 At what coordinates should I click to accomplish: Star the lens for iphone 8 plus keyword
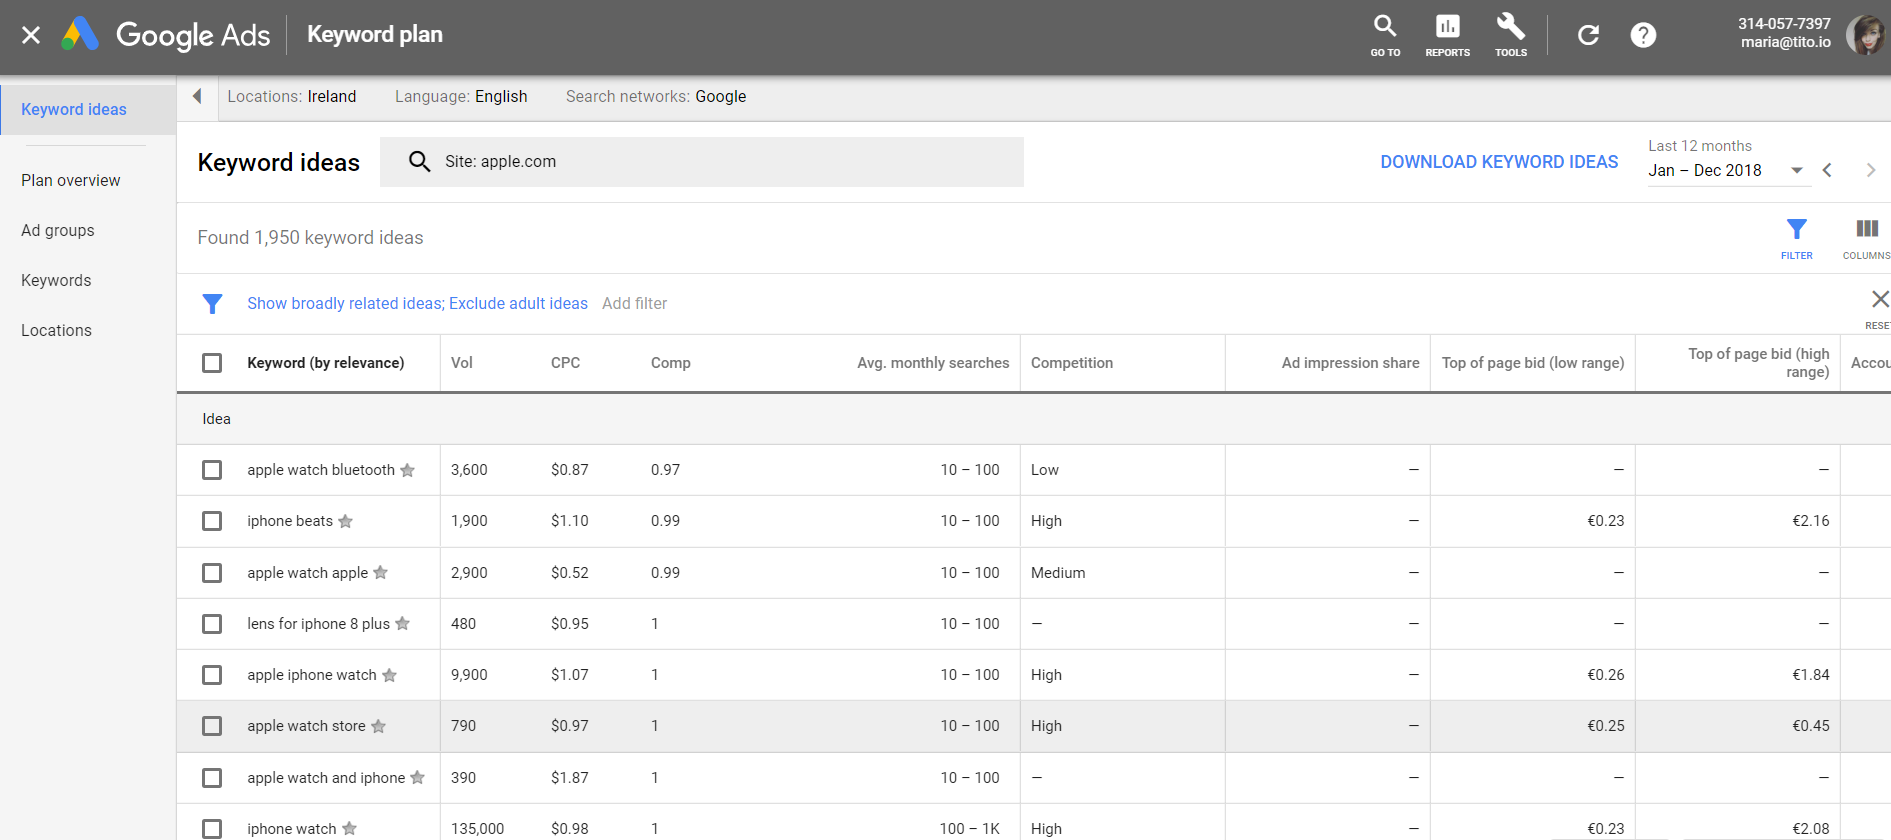tap(402, 624)
